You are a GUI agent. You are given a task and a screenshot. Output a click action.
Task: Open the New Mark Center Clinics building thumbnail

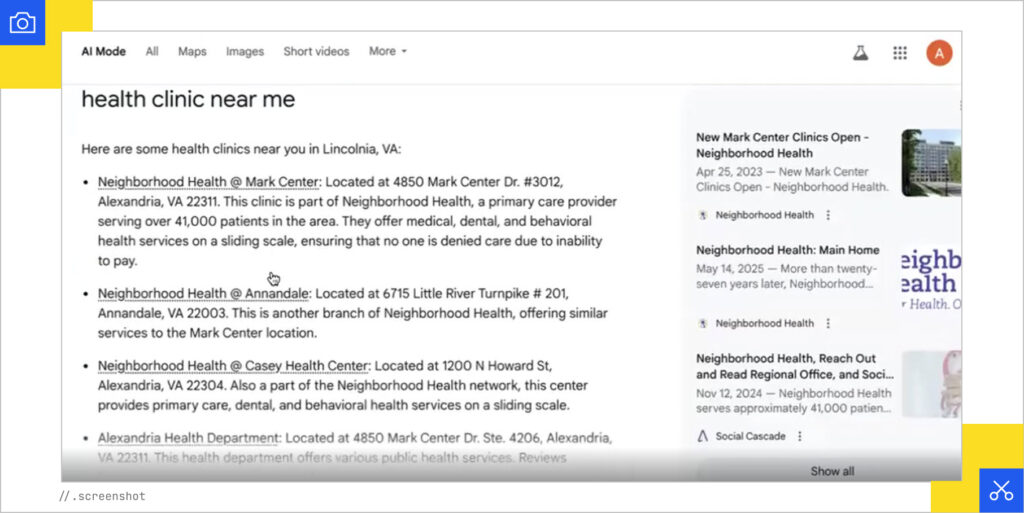tap(930, 162)
